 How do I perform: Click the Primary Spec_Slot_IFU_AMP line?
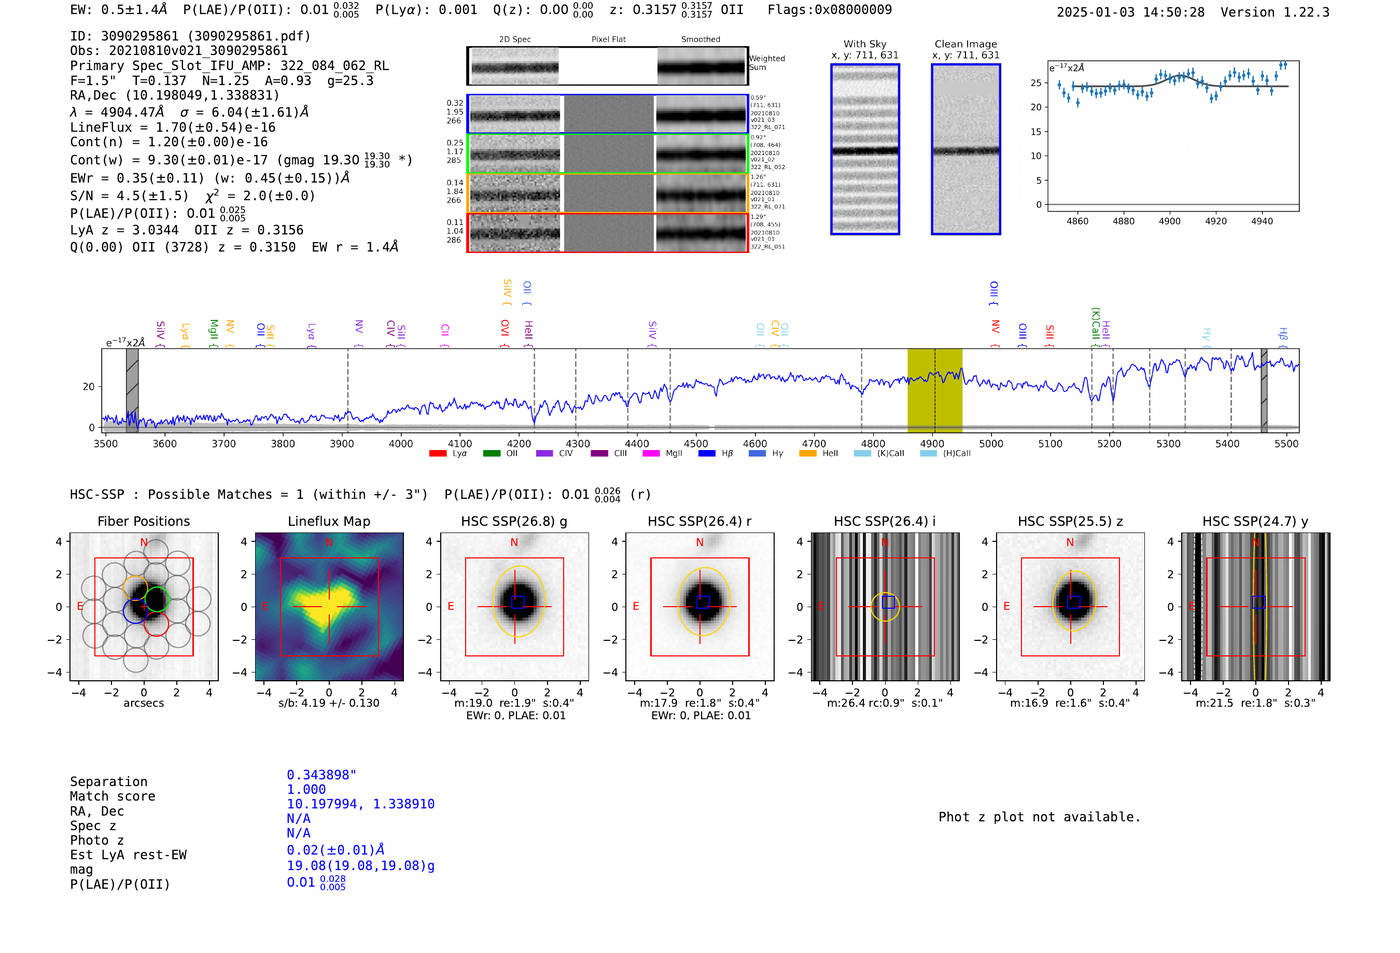pos(230,66)
